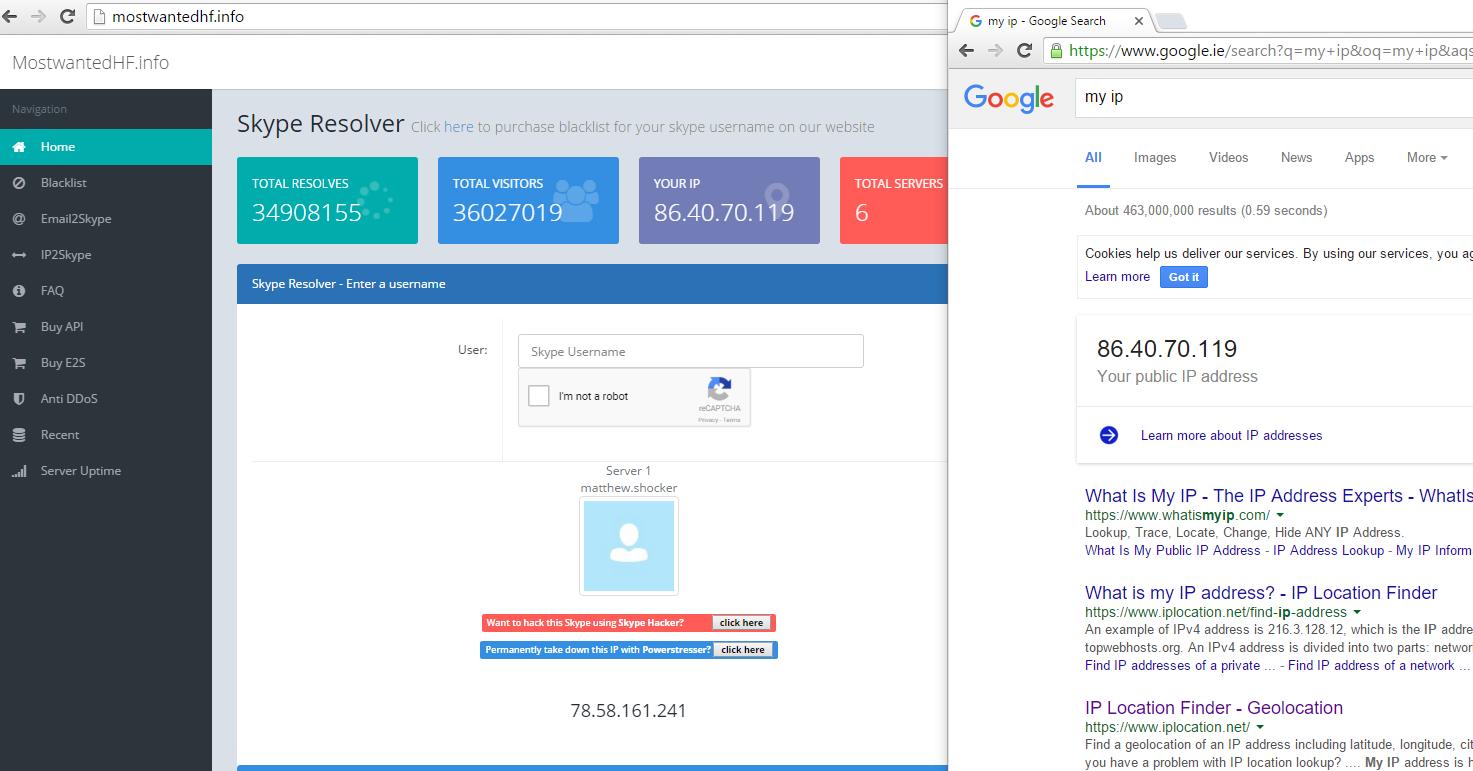Viewport: 1473px width, 771px height.
Task: Open 'What Is My Public IP Address' sublink
Action: tap(1173, 550)
